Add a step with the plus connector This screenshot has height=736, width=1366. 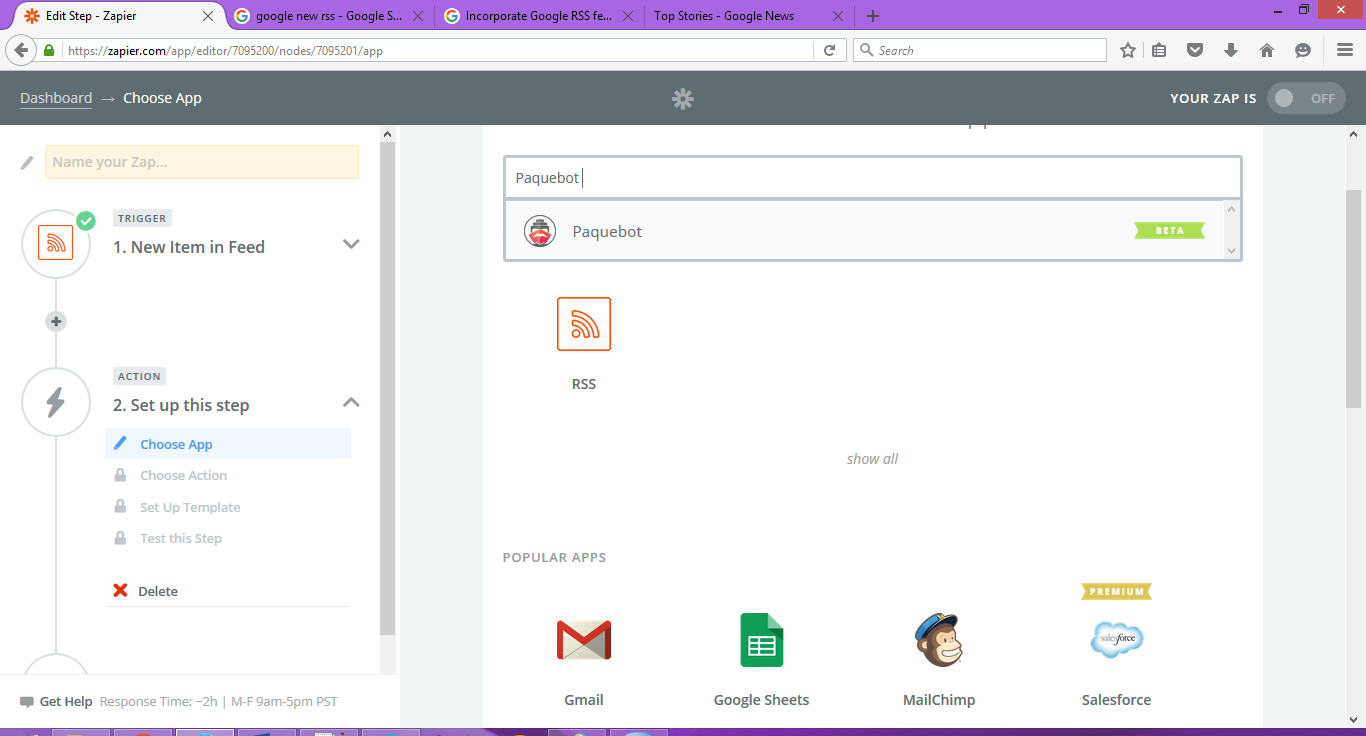point(56,321)
